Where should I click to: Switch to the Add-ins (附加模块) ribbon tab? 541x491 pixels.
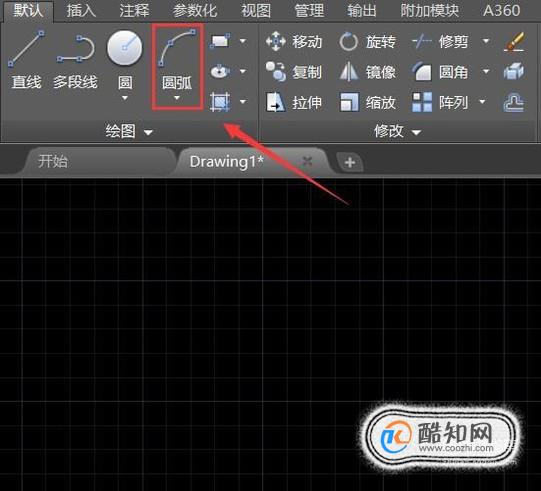tap(430, 10)
